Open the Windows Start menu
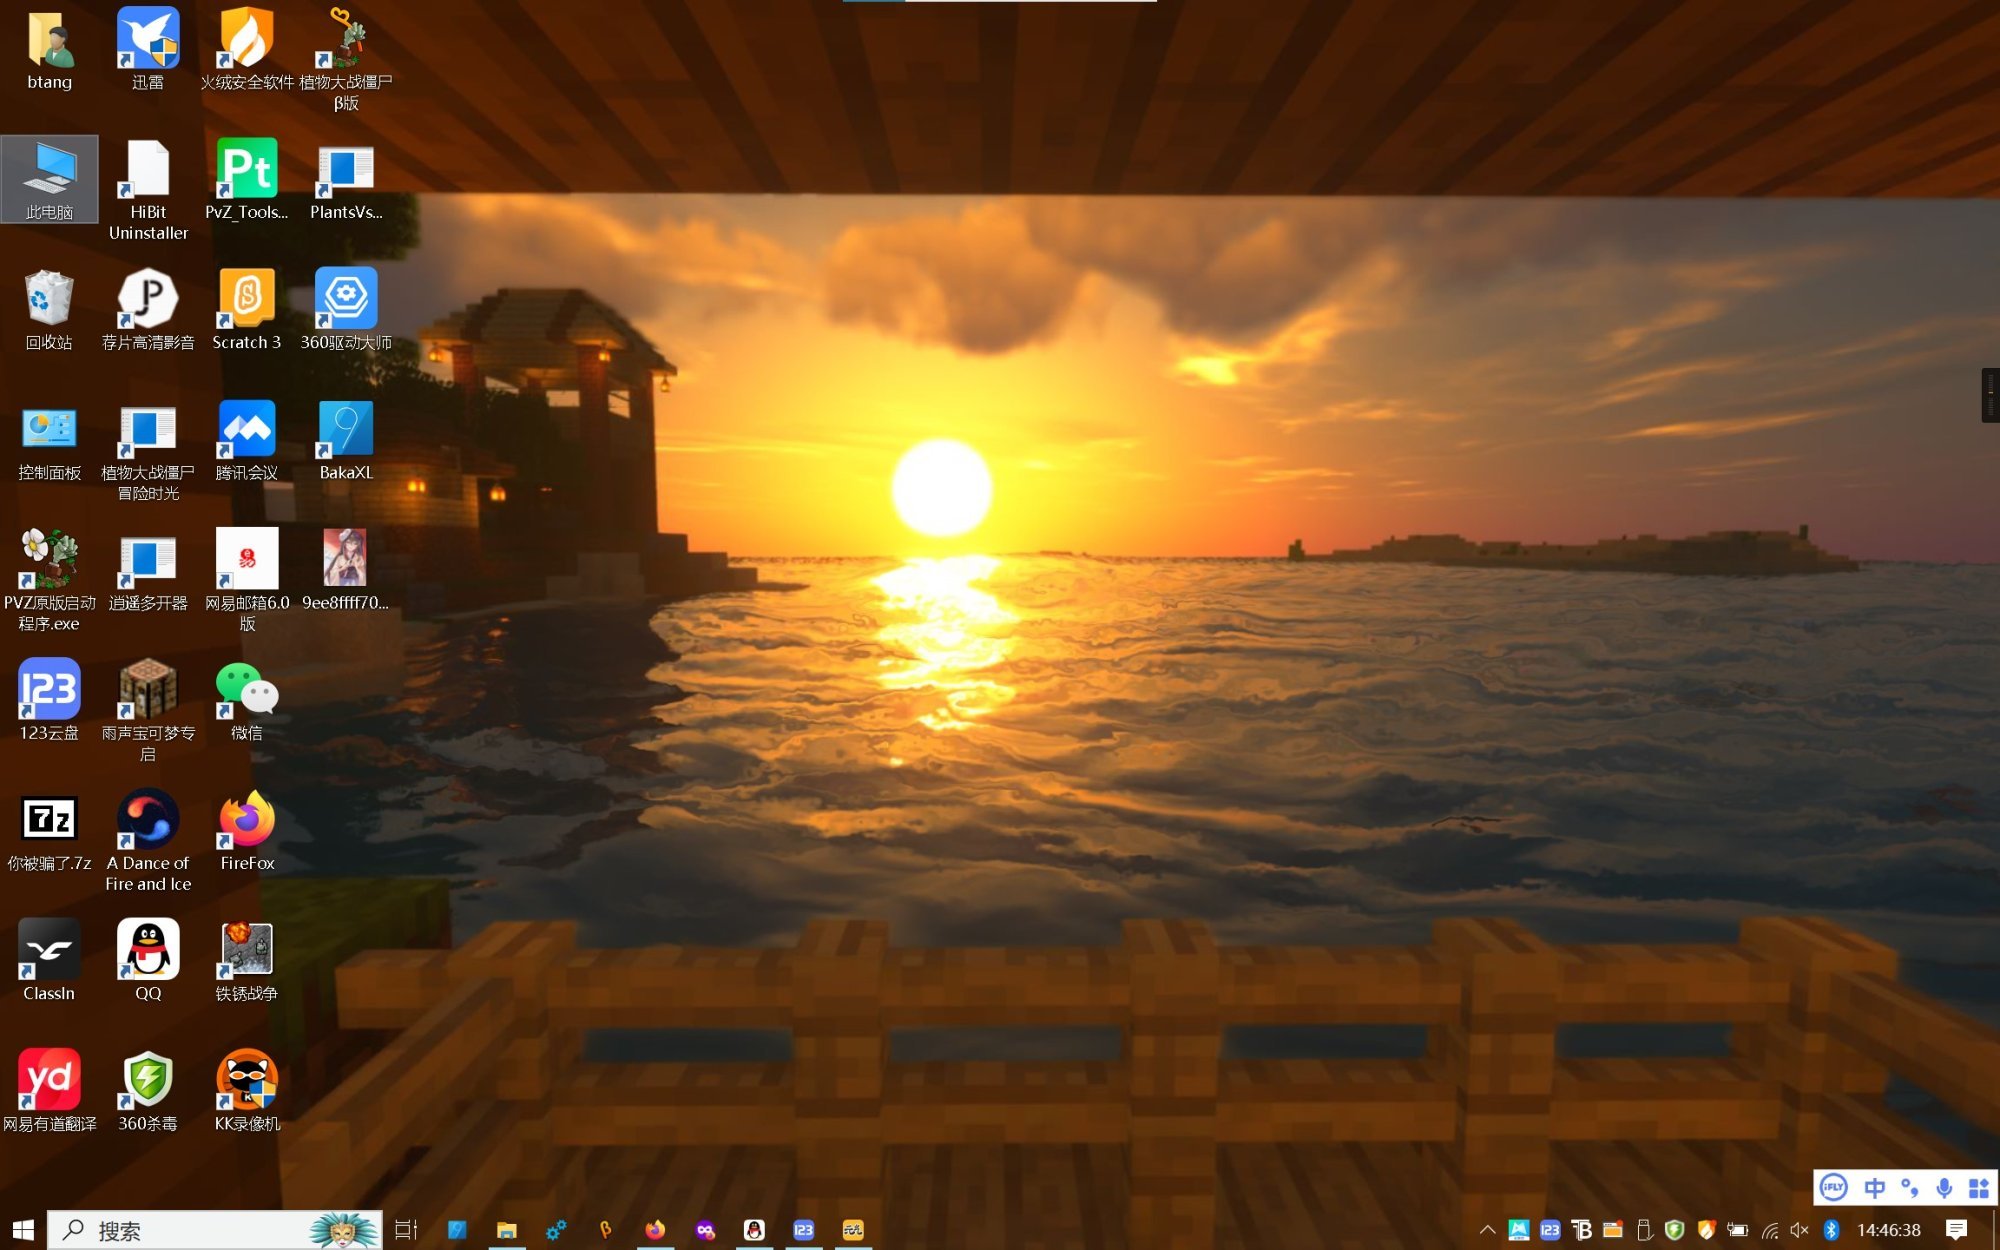 click(x=23, y=1230)
